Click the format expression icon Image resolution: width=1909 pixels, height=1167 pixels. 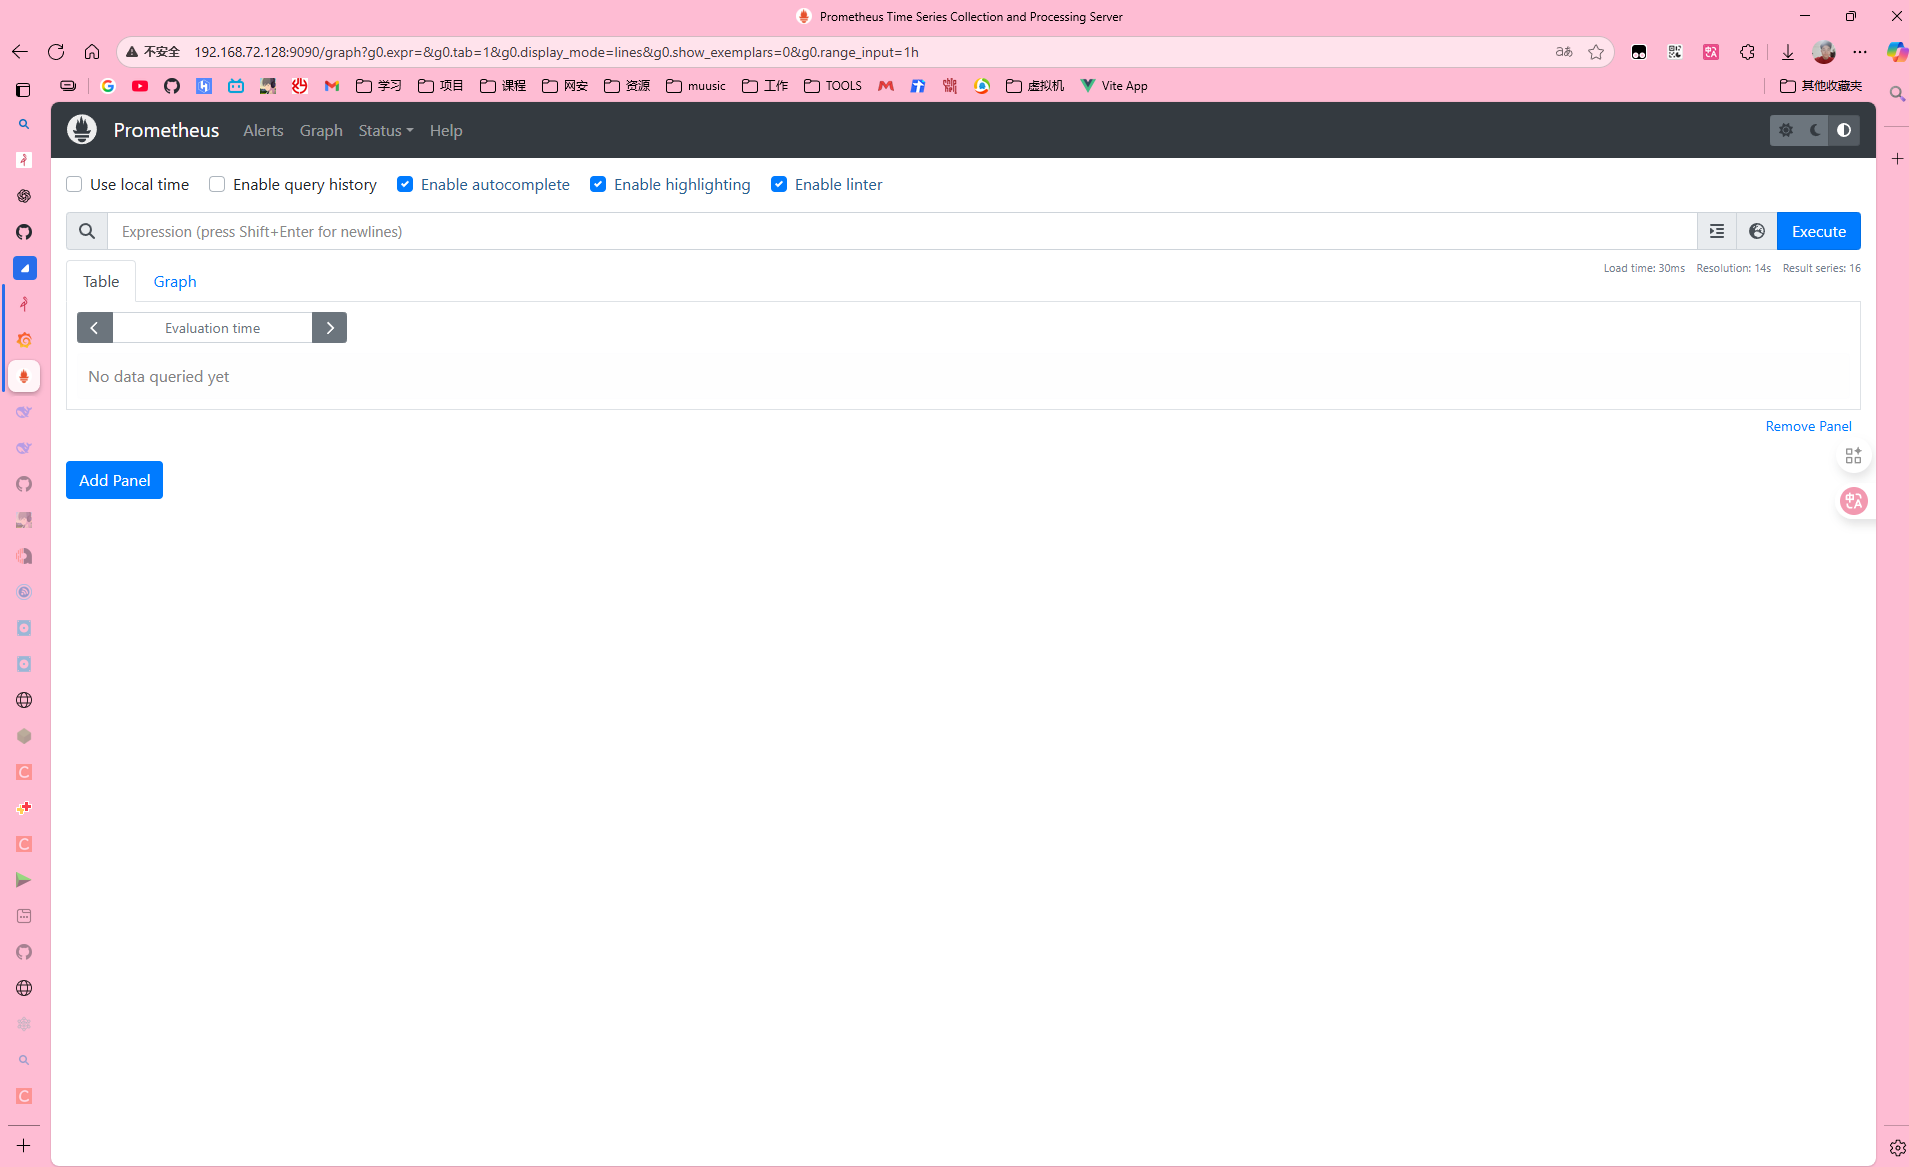click(x=1717, y=231)
